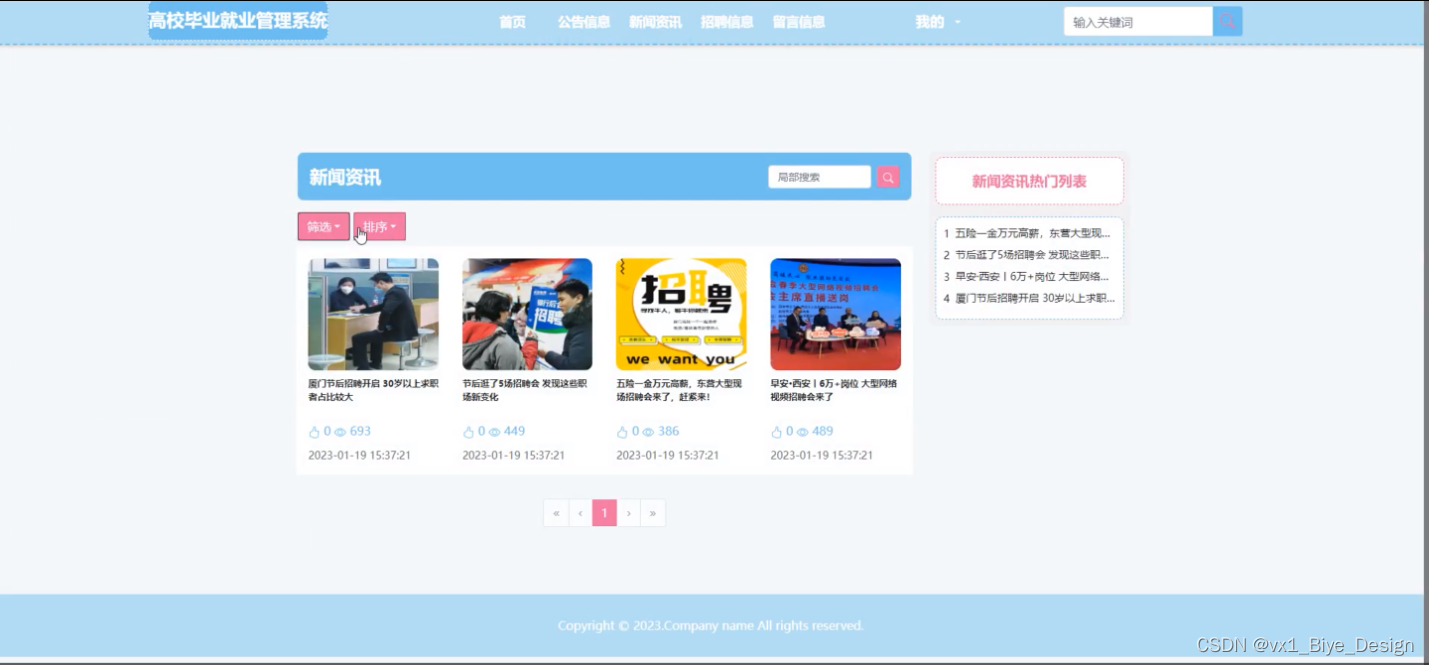Open thumbnail of 早安·西安 video recruitment article
The width and height of the screenshot is (1429, 665).
coord(835,315)
